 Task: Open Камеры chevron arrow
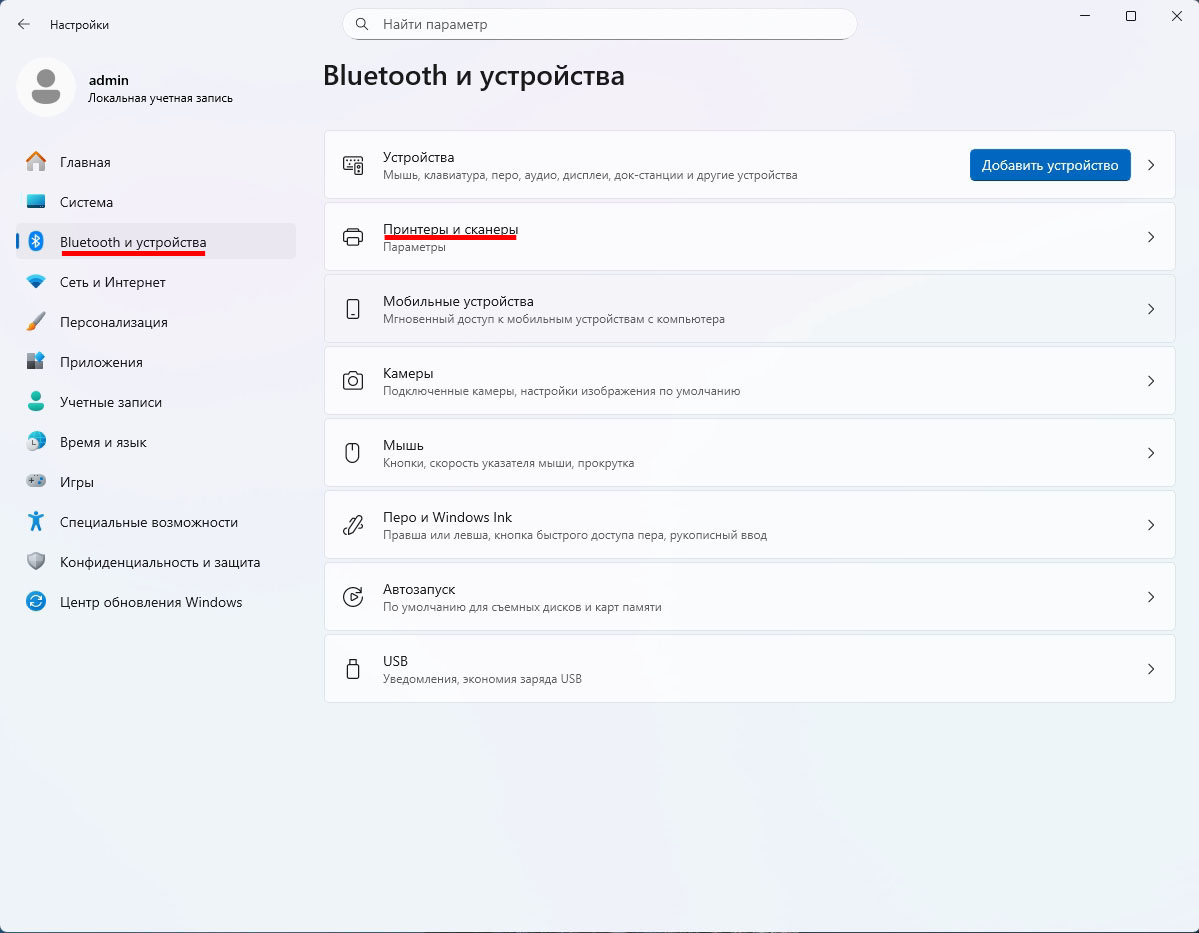1151,381
